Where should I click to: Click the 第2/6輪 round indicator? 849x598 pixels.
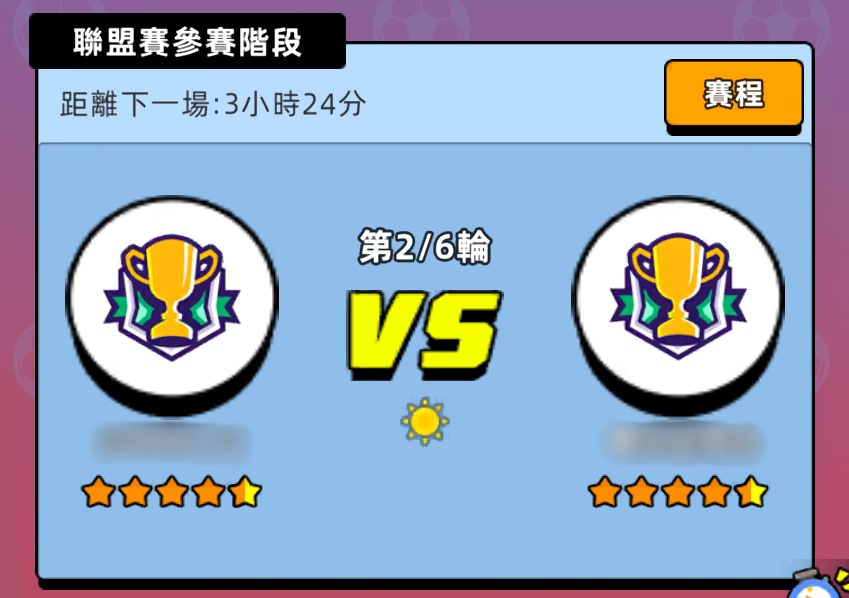pyautogui.click(x=424, y=247)
